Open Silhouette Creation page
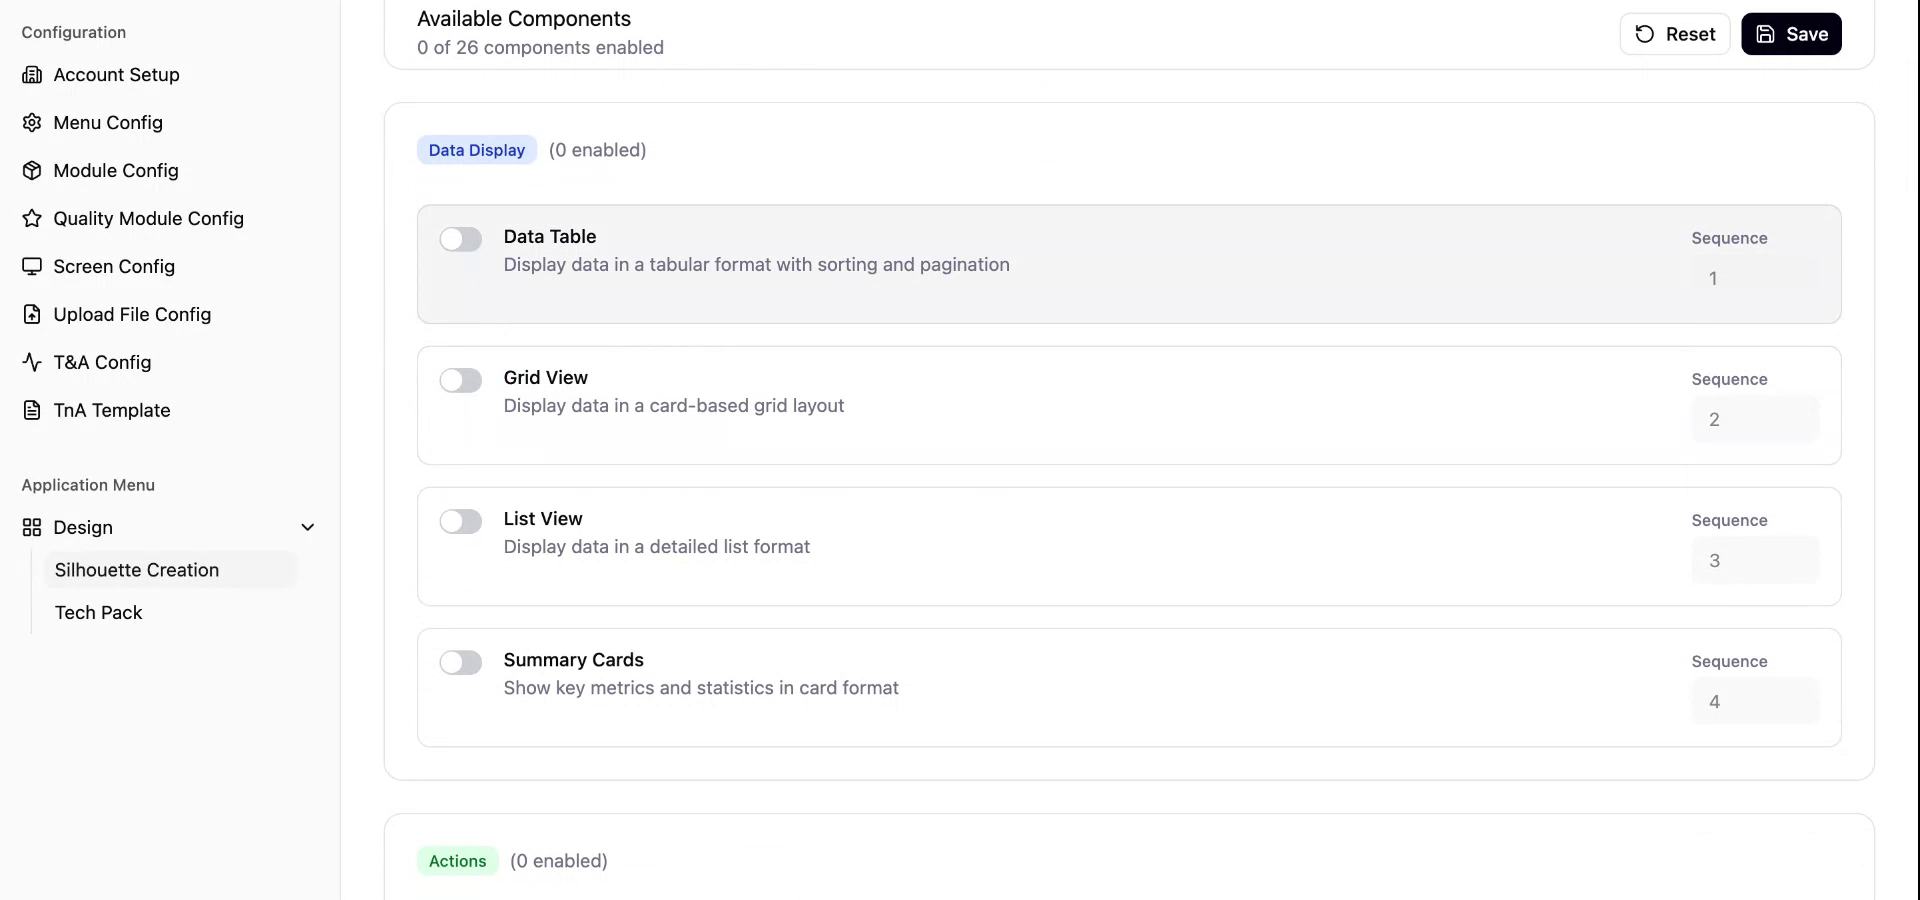Viewport: 1920px width, 900px height. coord(136,570)
